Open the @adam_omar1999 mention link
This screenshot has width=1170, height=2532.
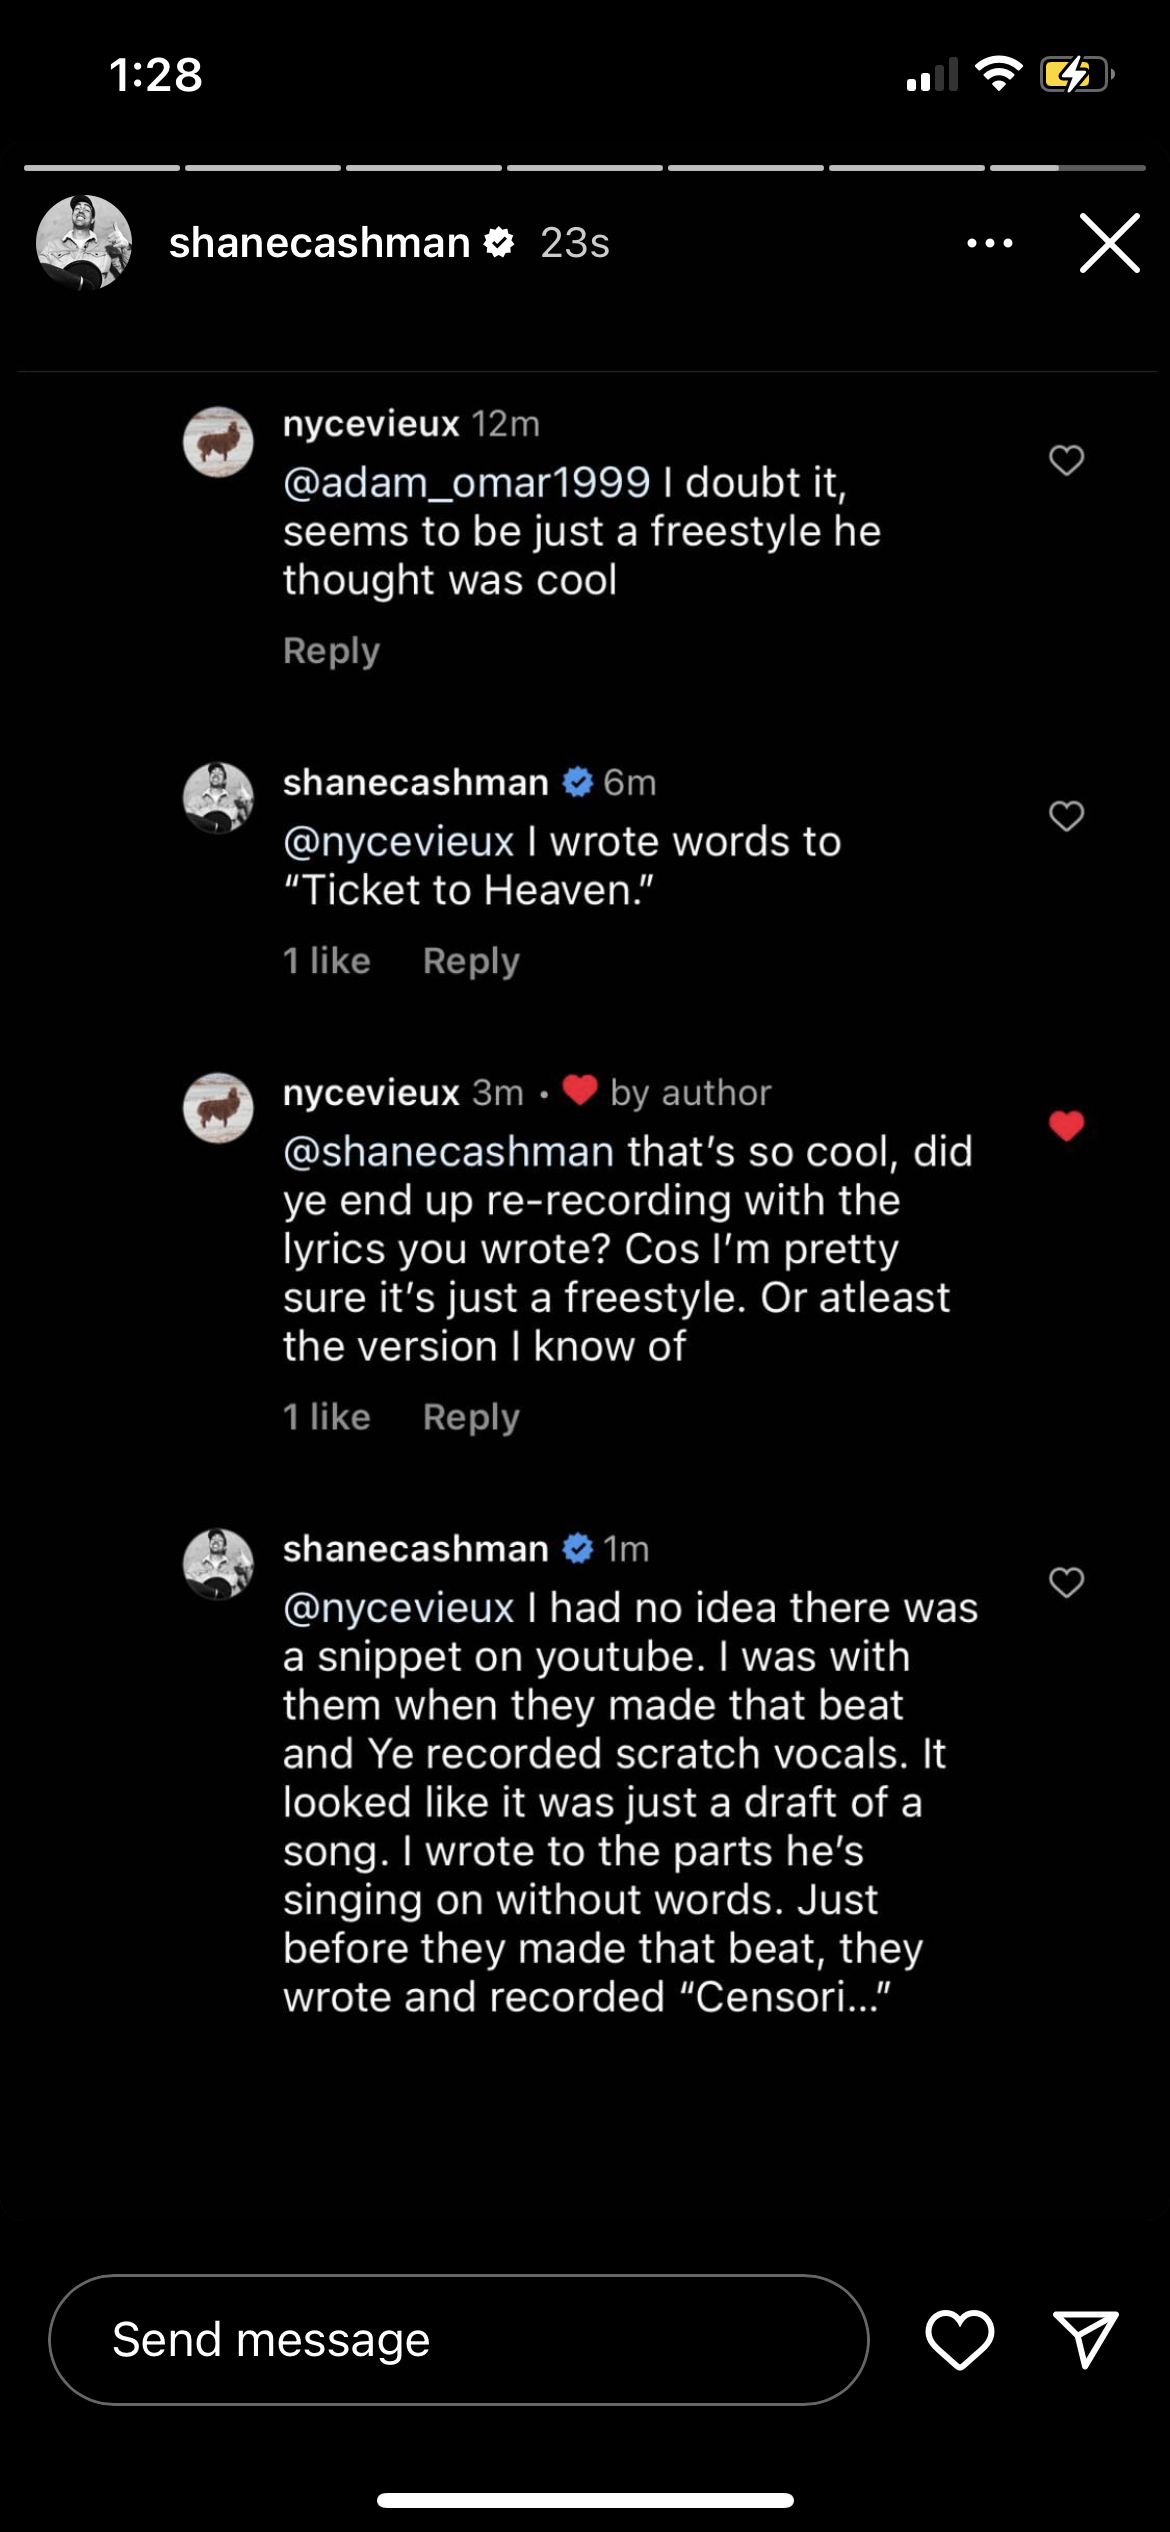(x=466, y=483)
